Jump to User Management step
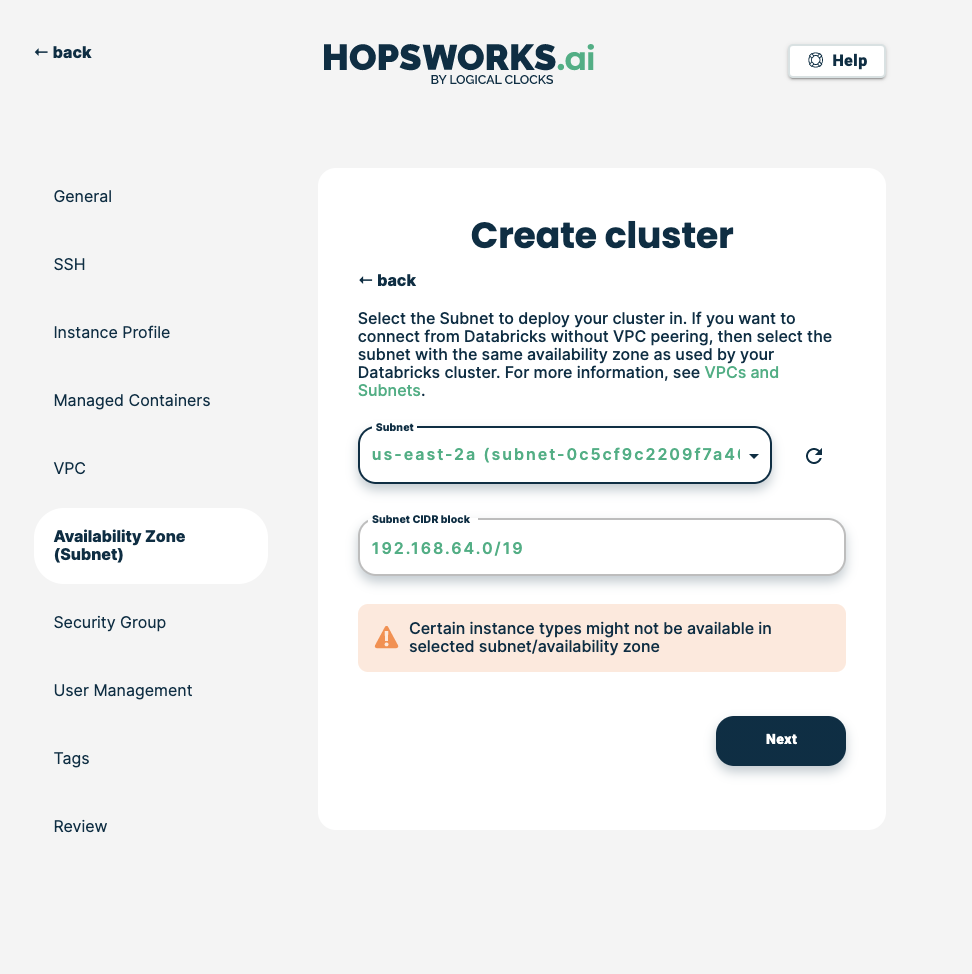 point(123,690)
